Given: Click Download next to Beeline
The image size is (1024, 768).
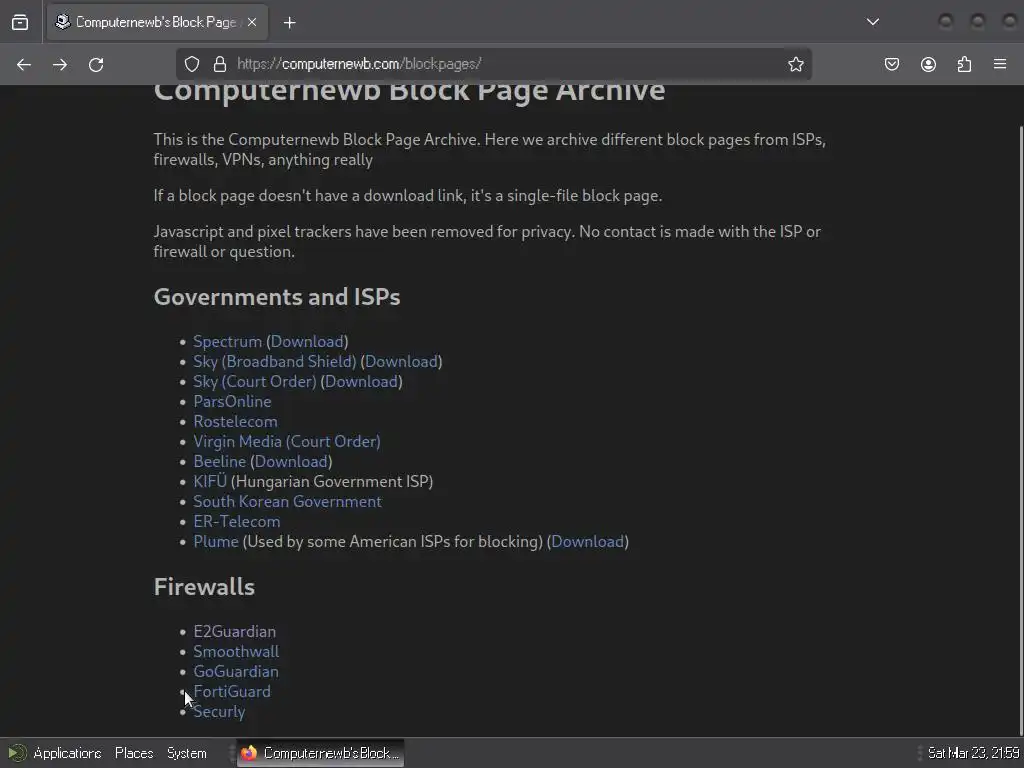Looking at the screenshot, I should click(291, 462).
